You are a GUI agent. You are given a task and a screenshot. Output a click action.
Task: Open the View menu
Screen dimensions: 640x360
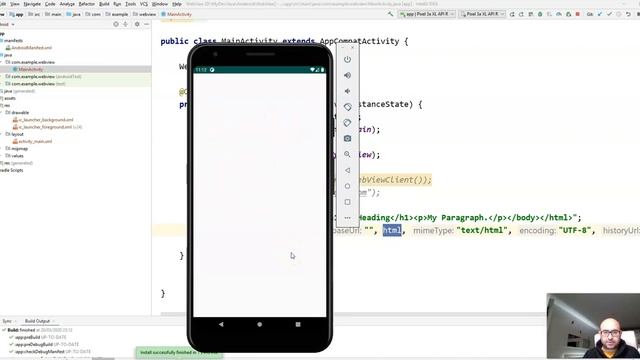coord(14,4)
